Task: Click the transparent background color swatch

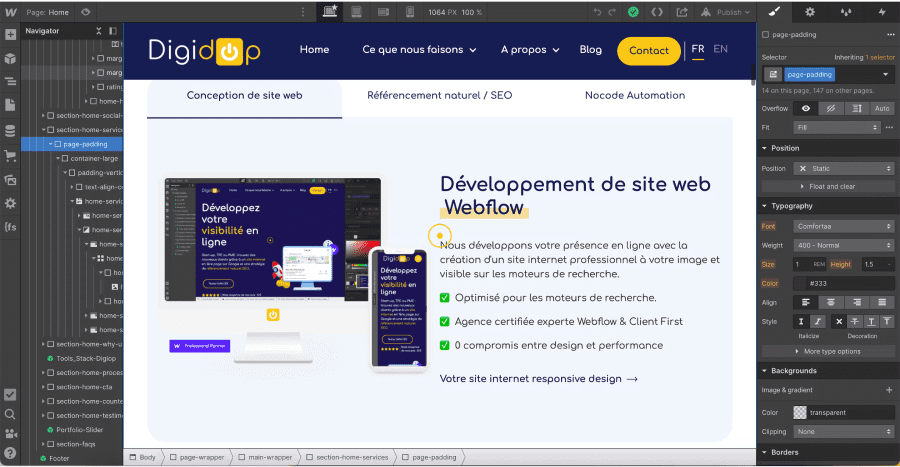Action: click(800, 412)
